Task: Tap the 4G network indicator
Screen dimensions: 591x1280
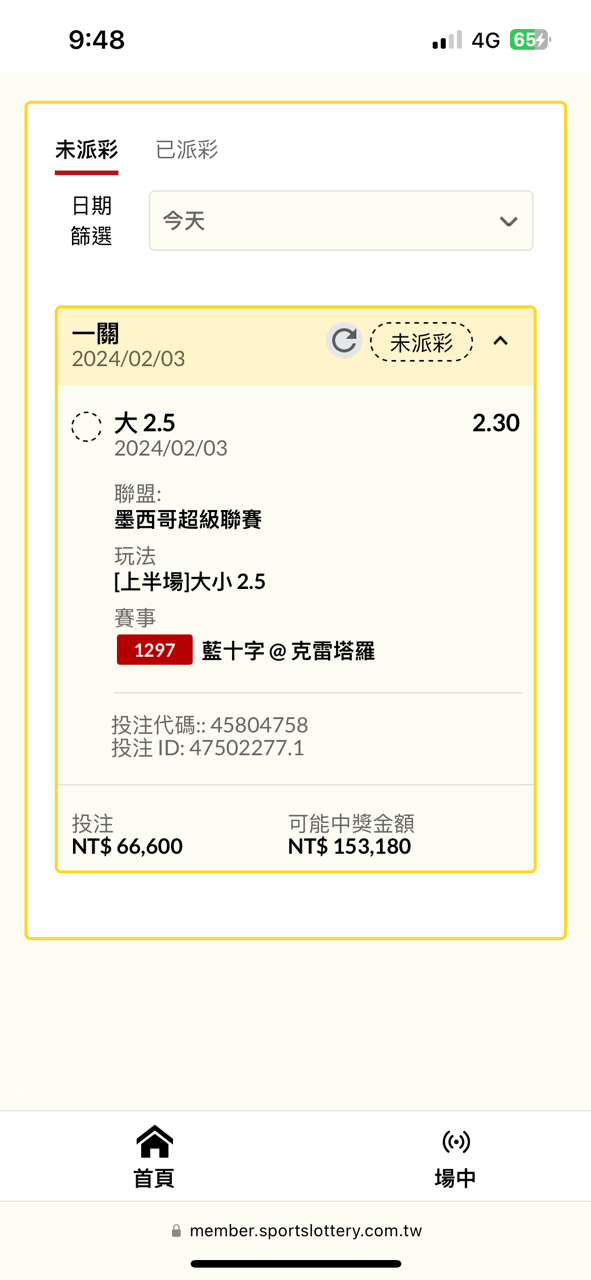Action: [486, 40]
